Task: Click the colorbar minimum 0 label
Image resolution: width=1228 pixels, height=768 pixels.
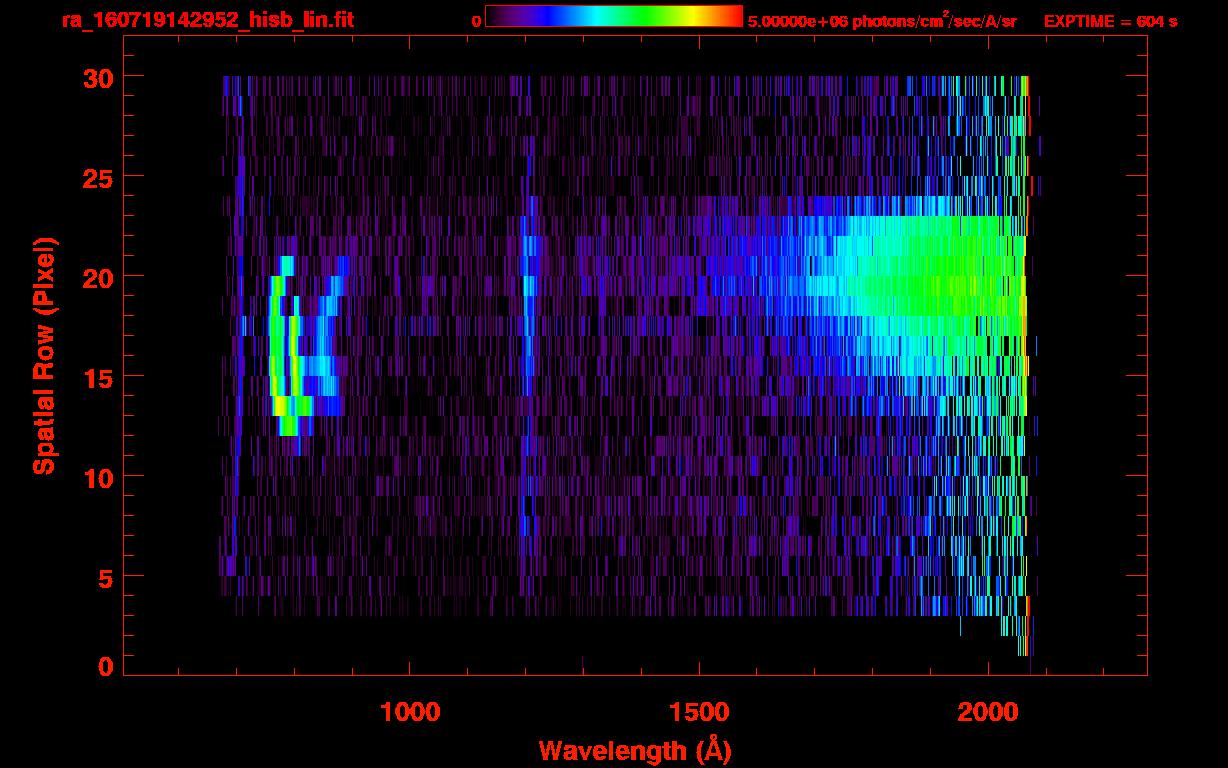Action: coord(476,21)
